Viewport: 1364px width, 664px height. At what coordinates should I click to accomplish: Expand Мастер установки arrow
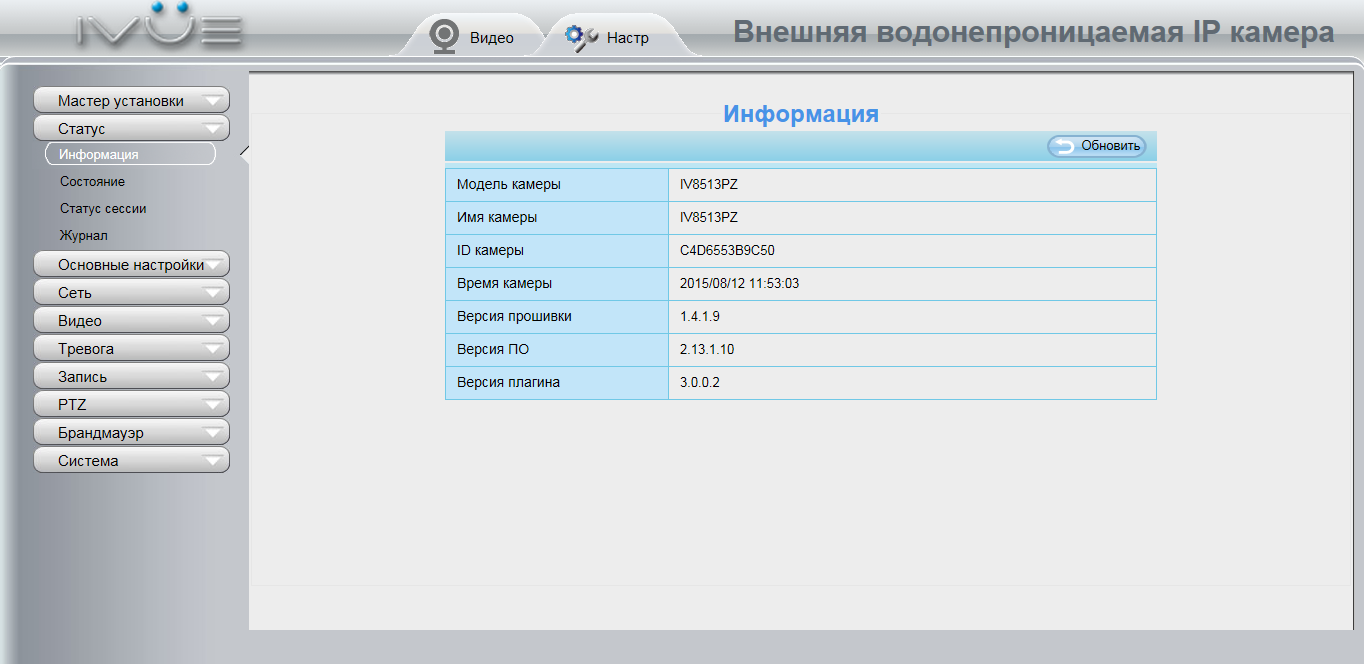point(212,101)
